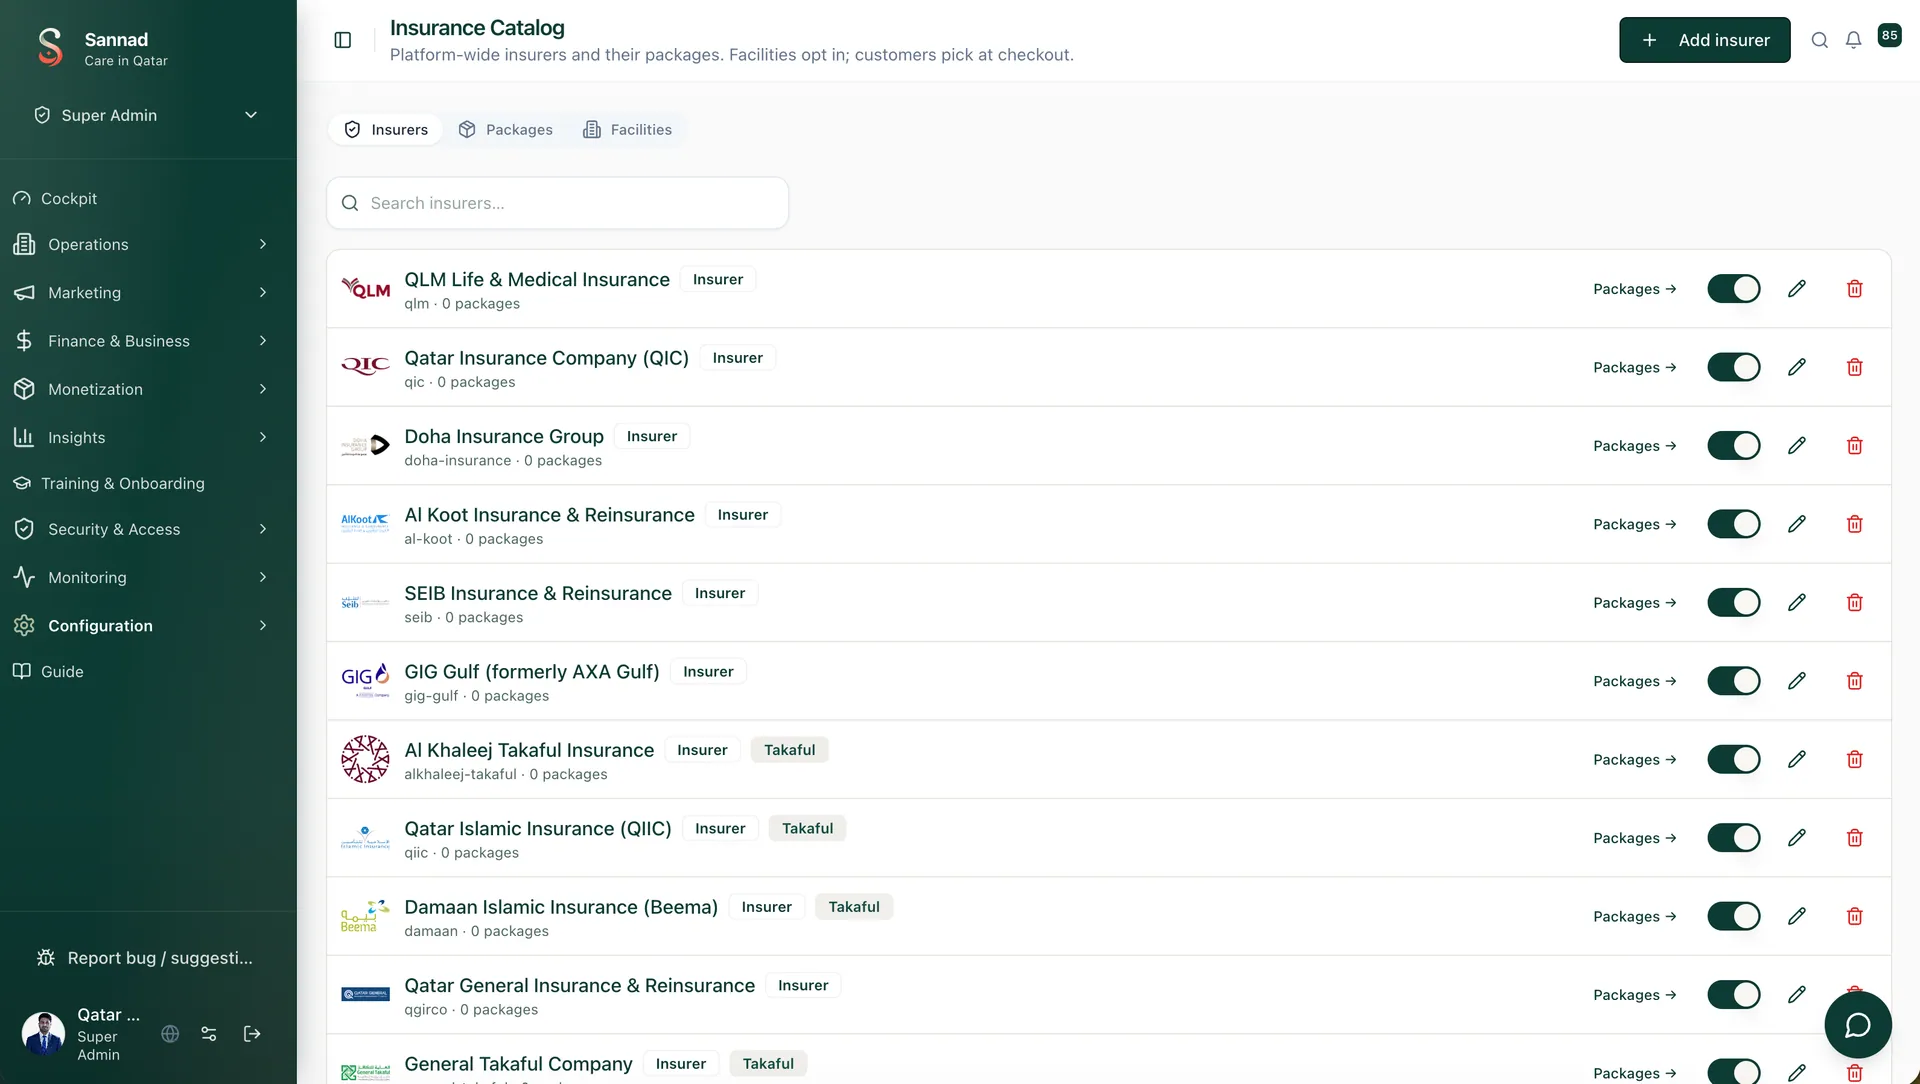Toggle Qatar General Insurance & Reinsurance switch
Viewport: 1920px width, 1084px height.
pyautogui.click(x=1734, y=995)
